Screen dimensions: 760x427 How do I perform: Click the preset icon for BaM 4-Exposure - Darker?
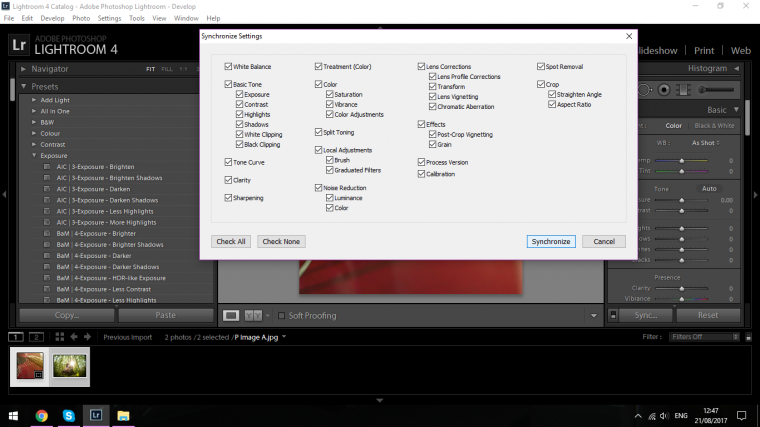click(47, 255)
